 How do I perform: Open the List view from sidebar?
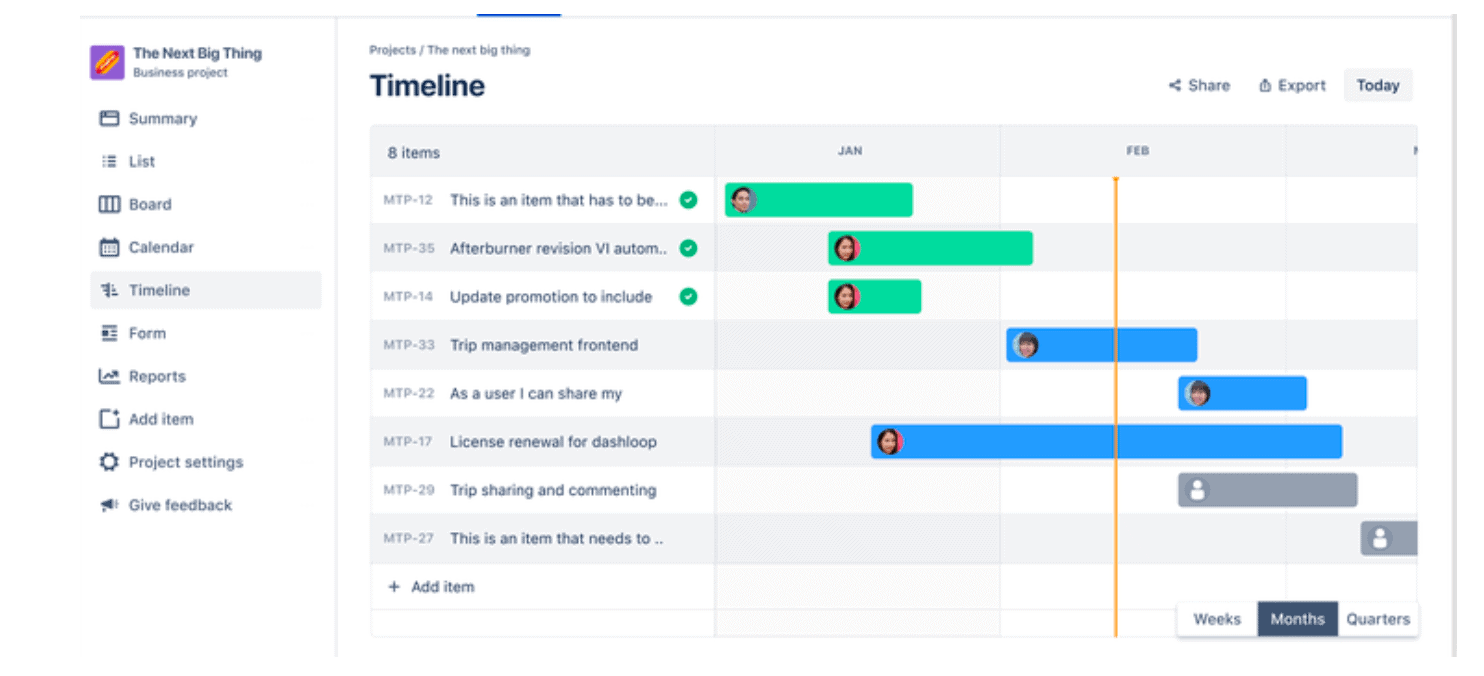pos(110,161)
